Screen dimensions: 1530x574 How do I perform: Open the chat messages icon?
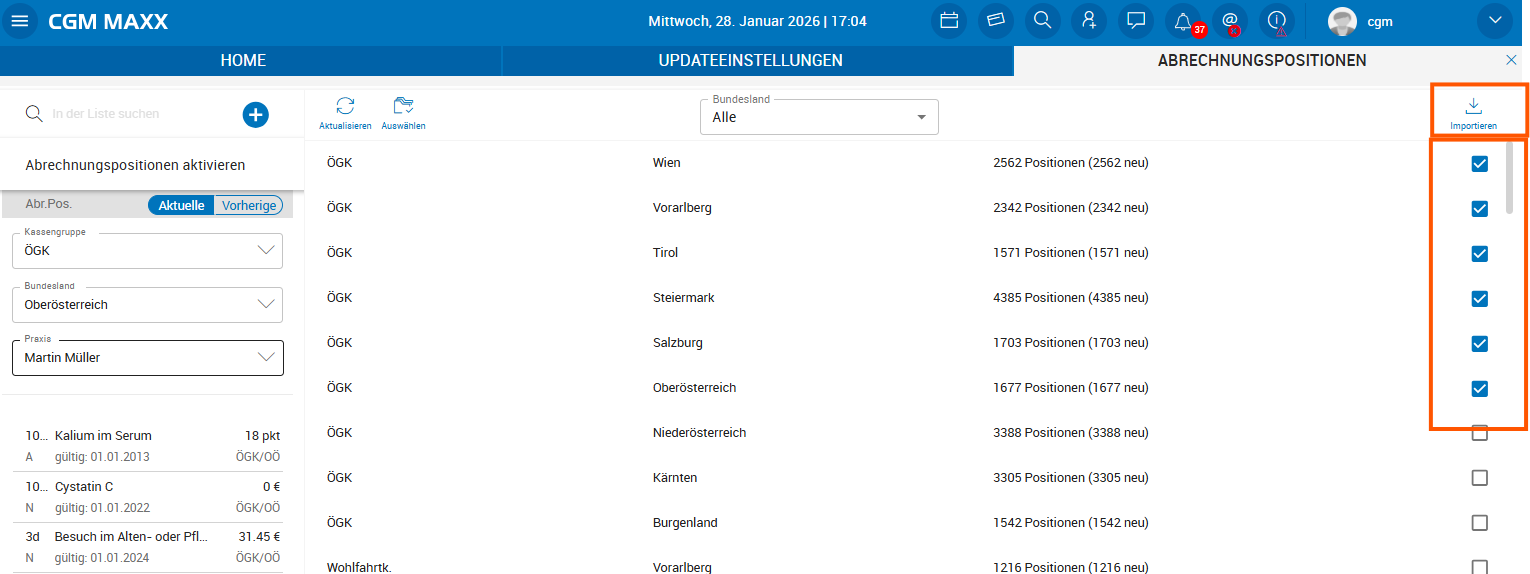(1136, 21)
